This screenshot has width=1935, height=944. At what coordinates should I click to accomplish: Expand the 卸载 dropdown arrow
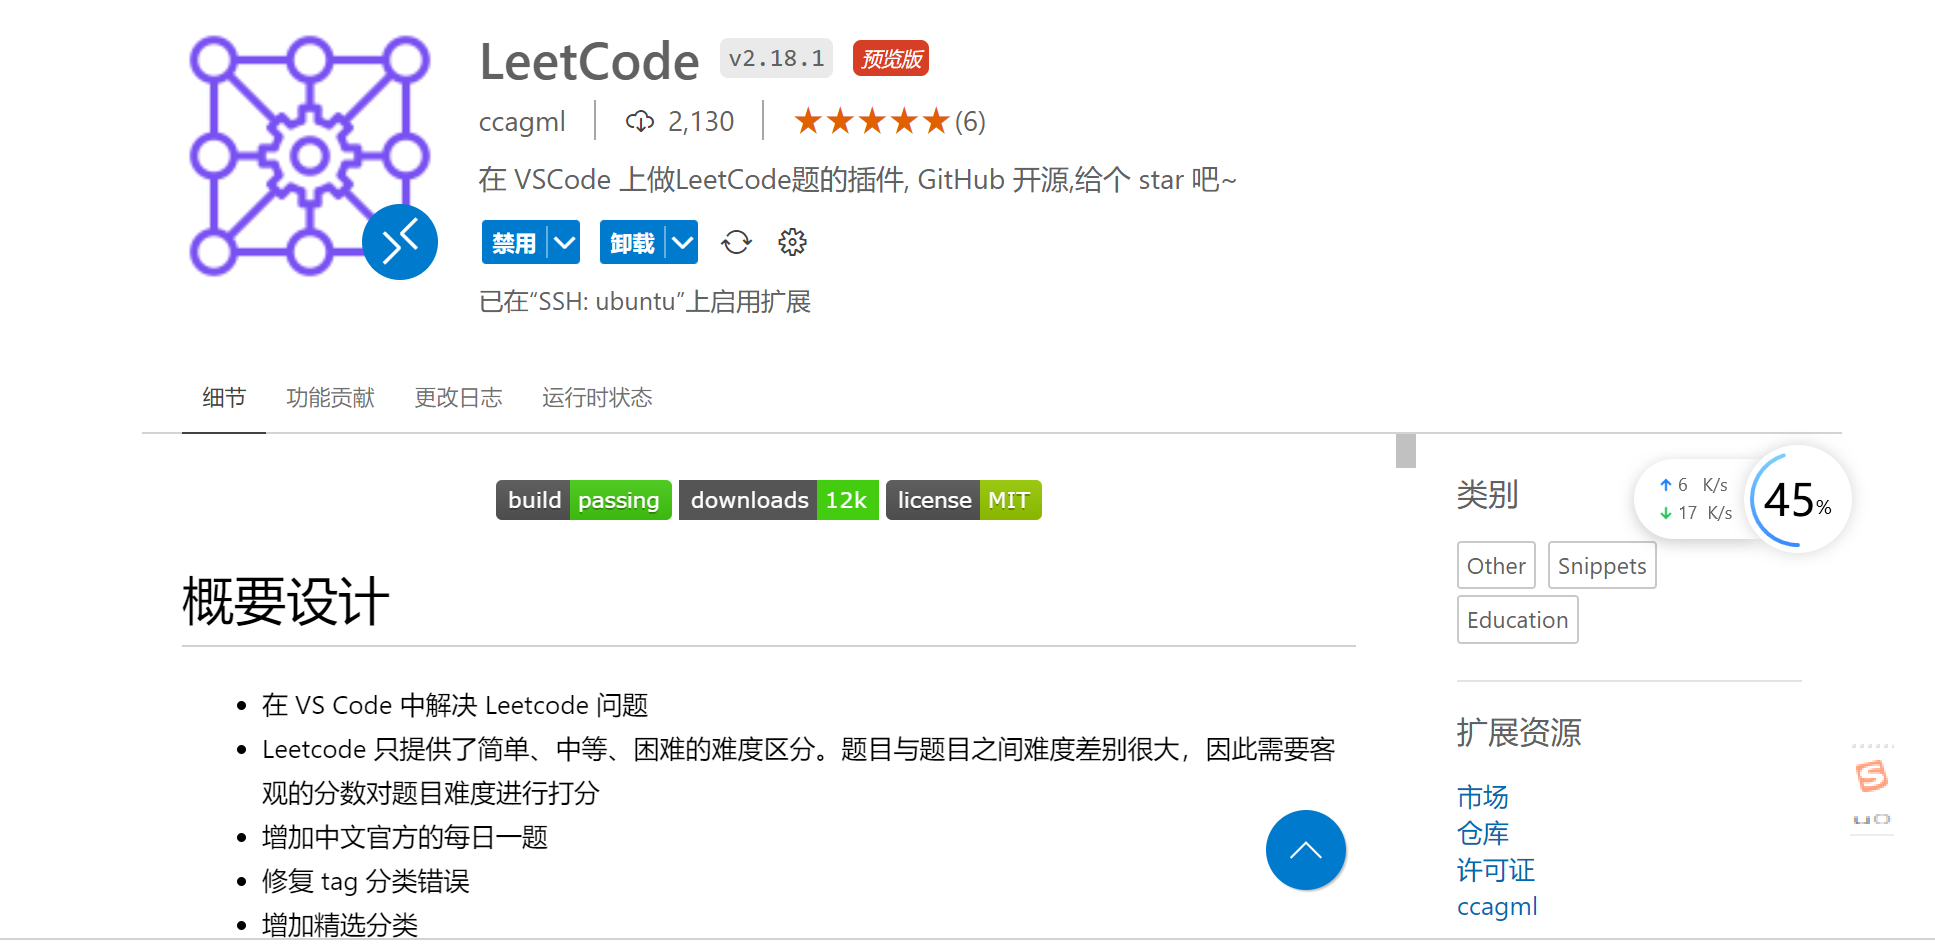point(682,243)
